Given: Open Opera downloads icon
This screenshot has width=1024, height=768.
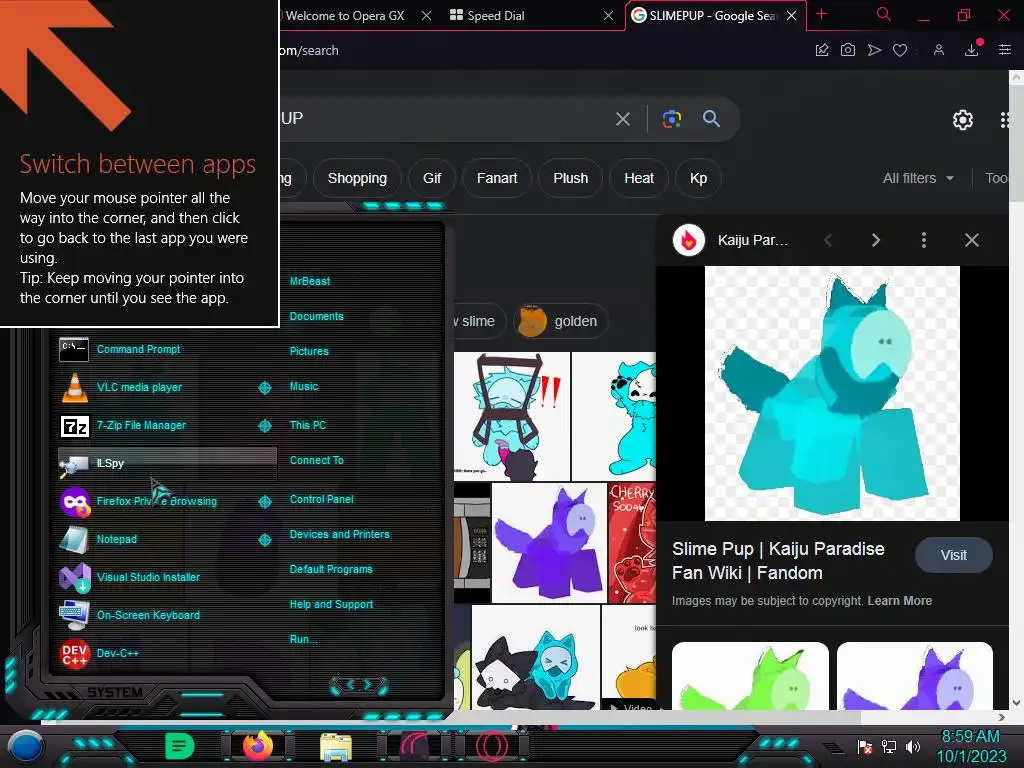Looking at the screenshot, I should (972, 50).
